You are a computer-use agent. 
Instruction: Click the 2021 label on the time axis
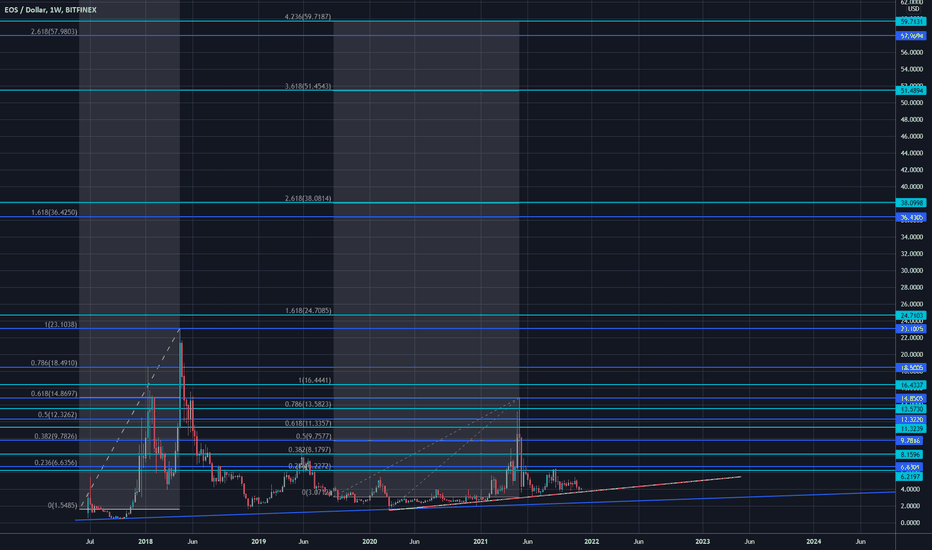pos(480,542)
